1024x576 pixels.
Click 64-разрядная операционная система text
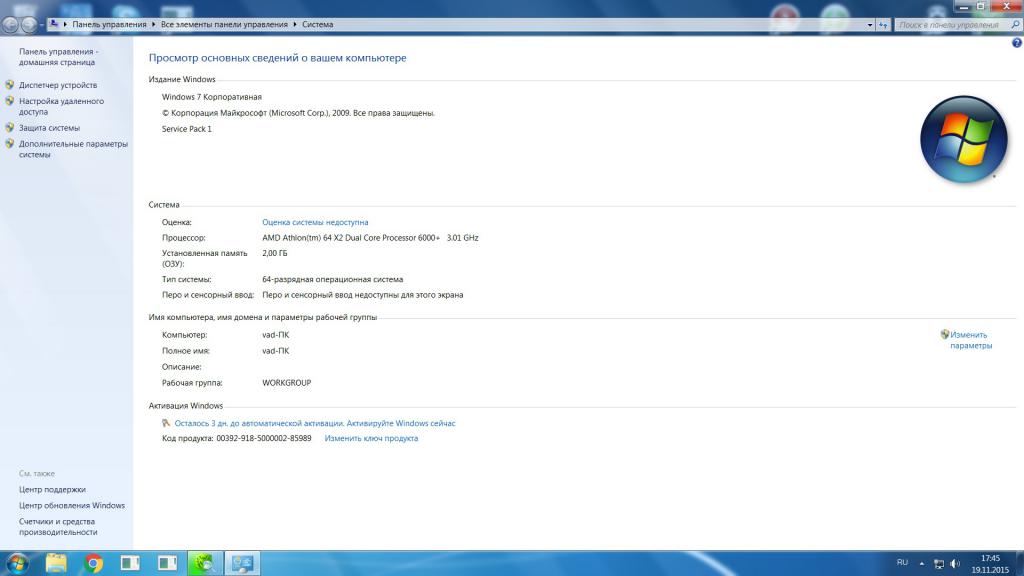[x=332, y=279]
